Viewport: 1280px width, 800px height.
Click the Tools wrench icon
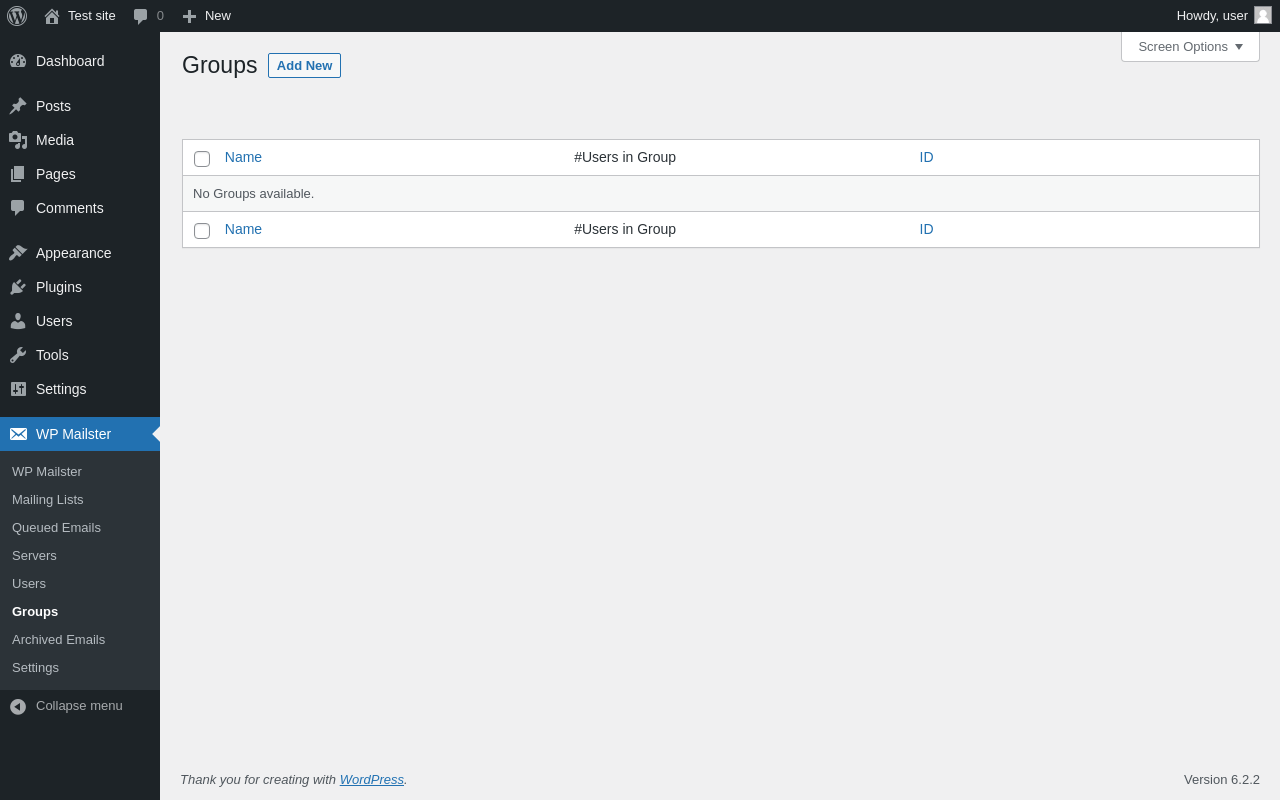pyautogui.click(x=18, y=355)
